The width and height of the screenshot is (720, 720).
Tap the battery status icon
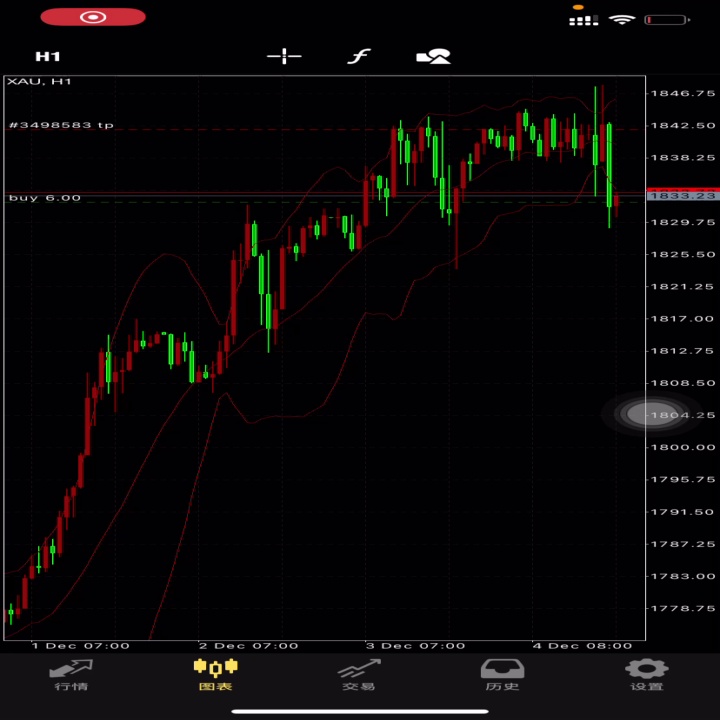coord(667,20)
